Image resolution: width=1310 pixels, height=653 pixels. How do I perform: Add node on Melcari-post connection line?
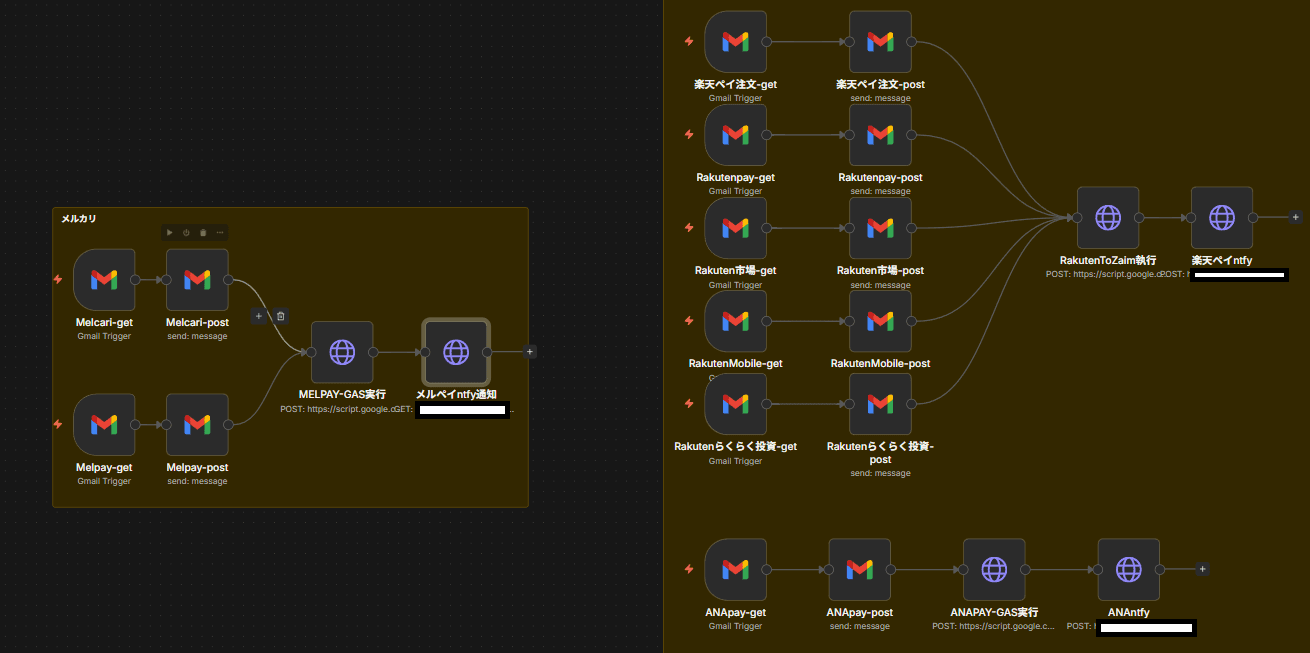click(x=259, y=316)
